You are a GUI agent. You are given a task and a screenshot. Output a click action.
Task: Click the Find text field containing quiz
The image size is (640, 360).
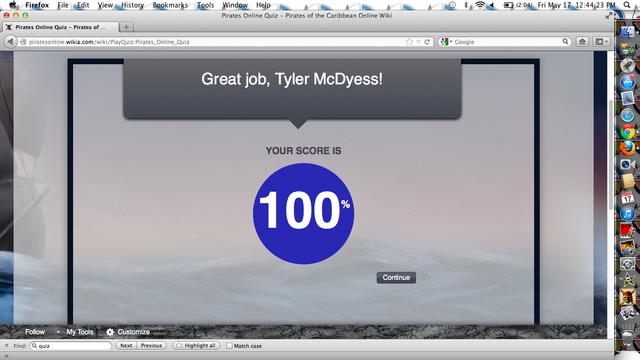tap(70, 346)
